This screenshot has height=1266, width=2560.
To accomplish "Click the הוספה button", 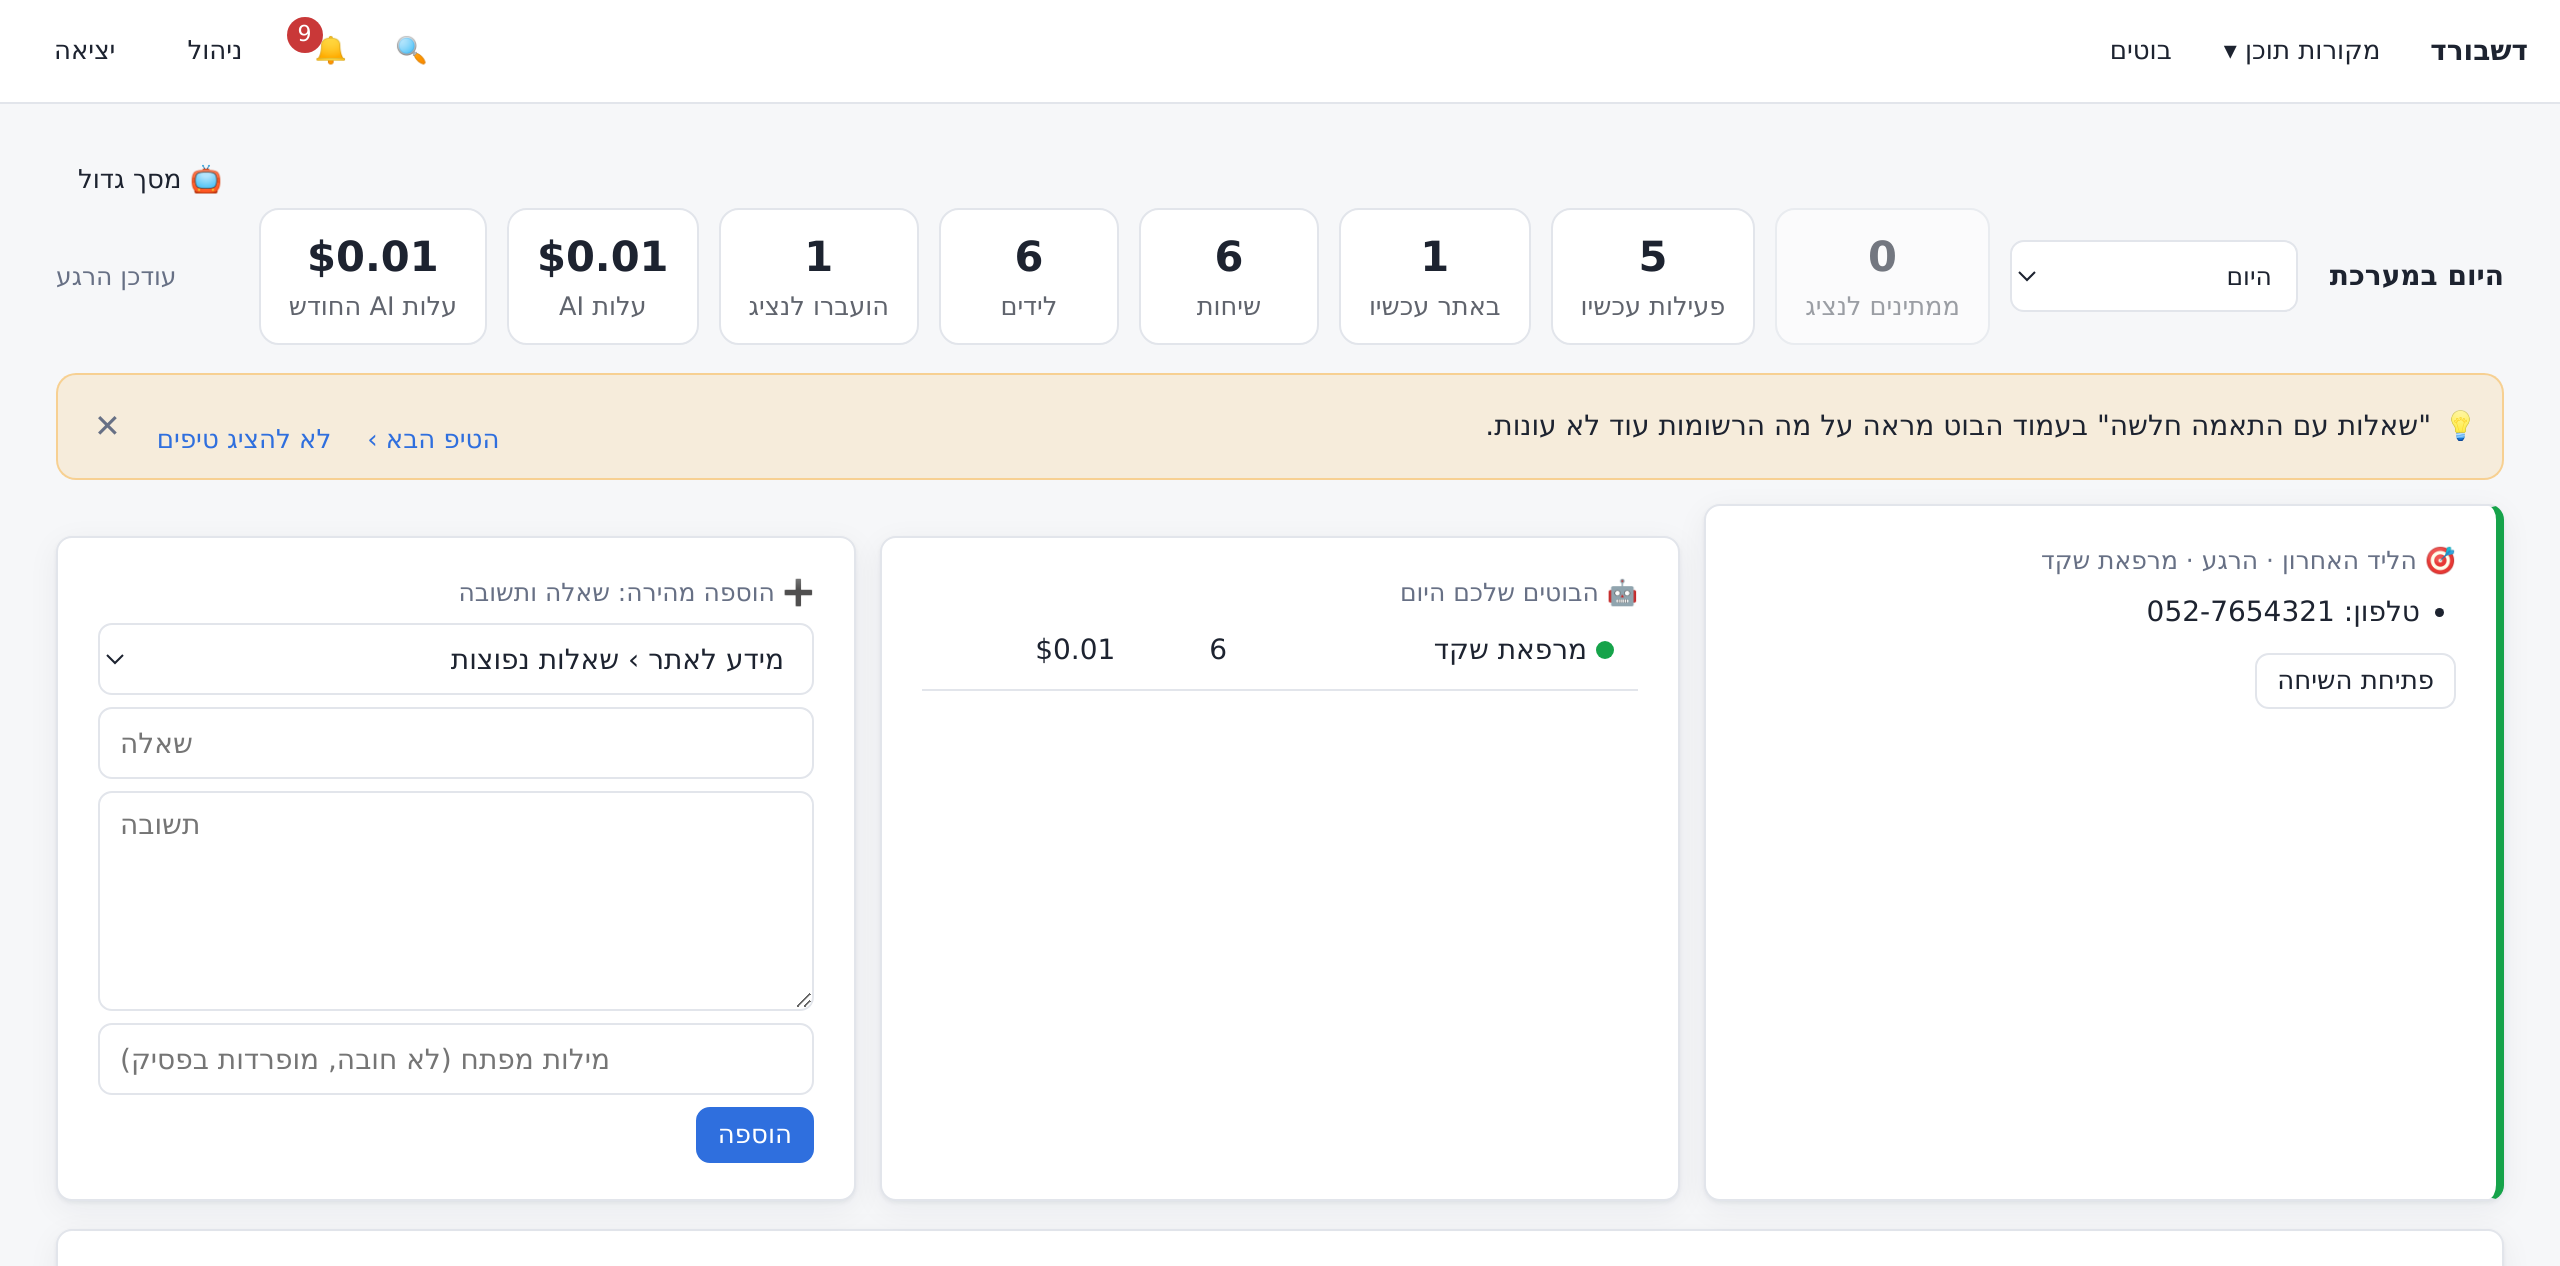I will click(755, 1135).
